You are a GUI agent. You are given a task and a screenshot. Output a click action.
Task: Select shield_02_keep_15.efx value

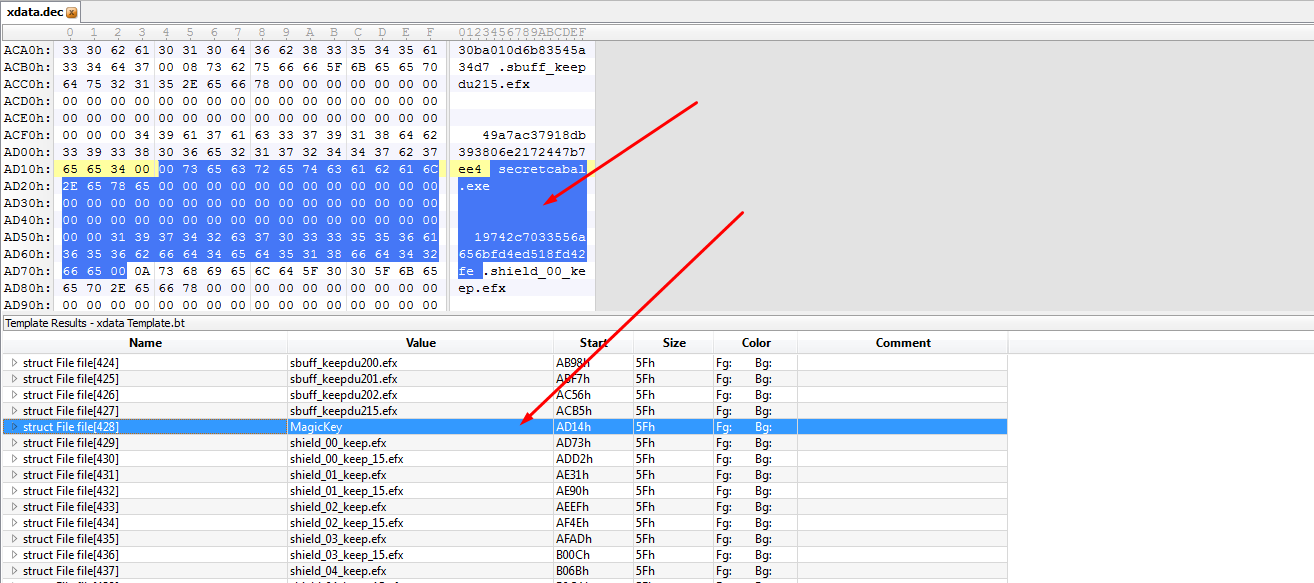pyautogui.click(x=347, y=523)
